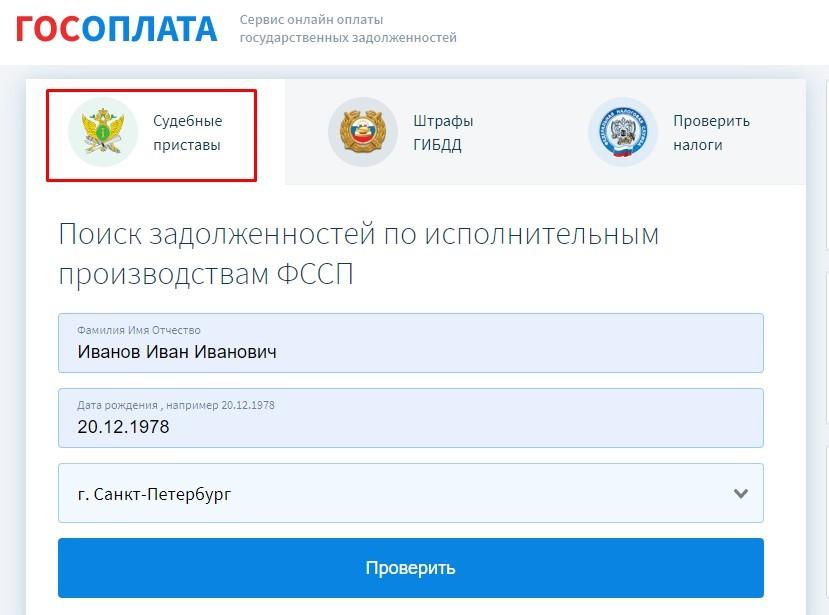Image resolution: width=829 pixels, height=615 pixels.
Task: Click the Поиск задолженностей heading text
Action: pos(358,254)
